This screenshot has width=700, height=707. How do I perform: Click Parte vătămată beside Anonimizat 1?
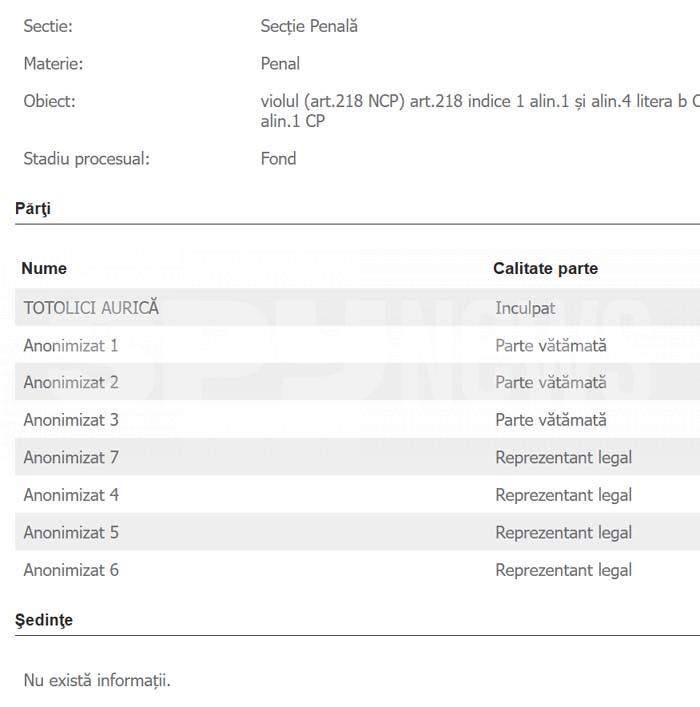(551, 345)
